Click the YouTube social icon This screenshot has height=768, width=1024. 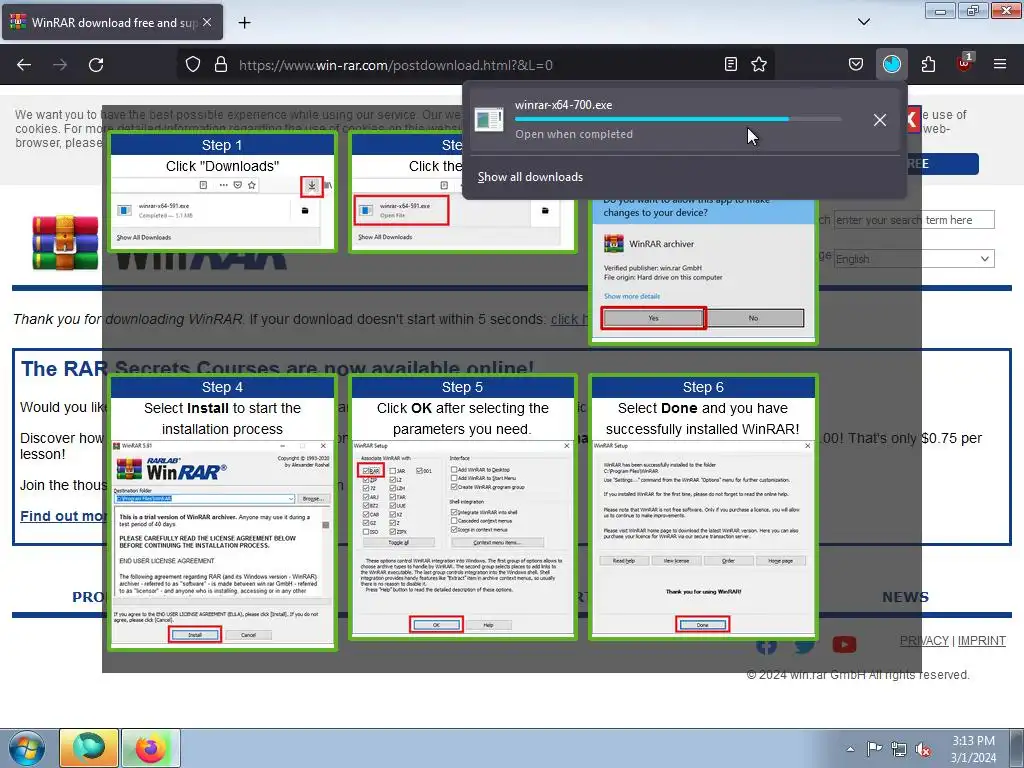point(844,645)
